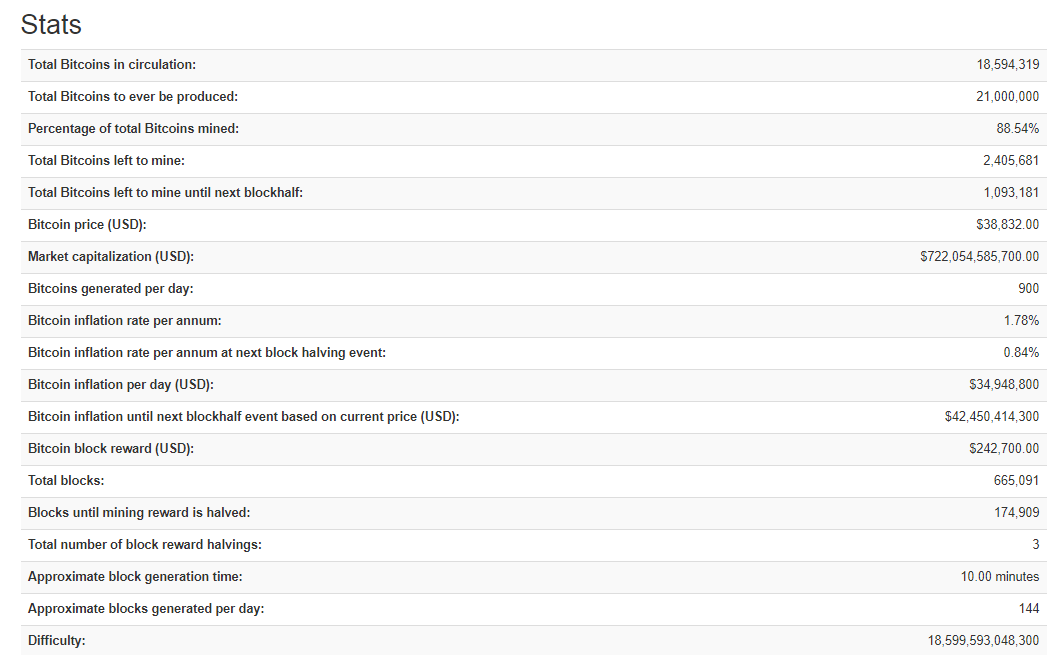Click the value $42,450,414,300
This screenshot has width=1061, height=655.
992,417
